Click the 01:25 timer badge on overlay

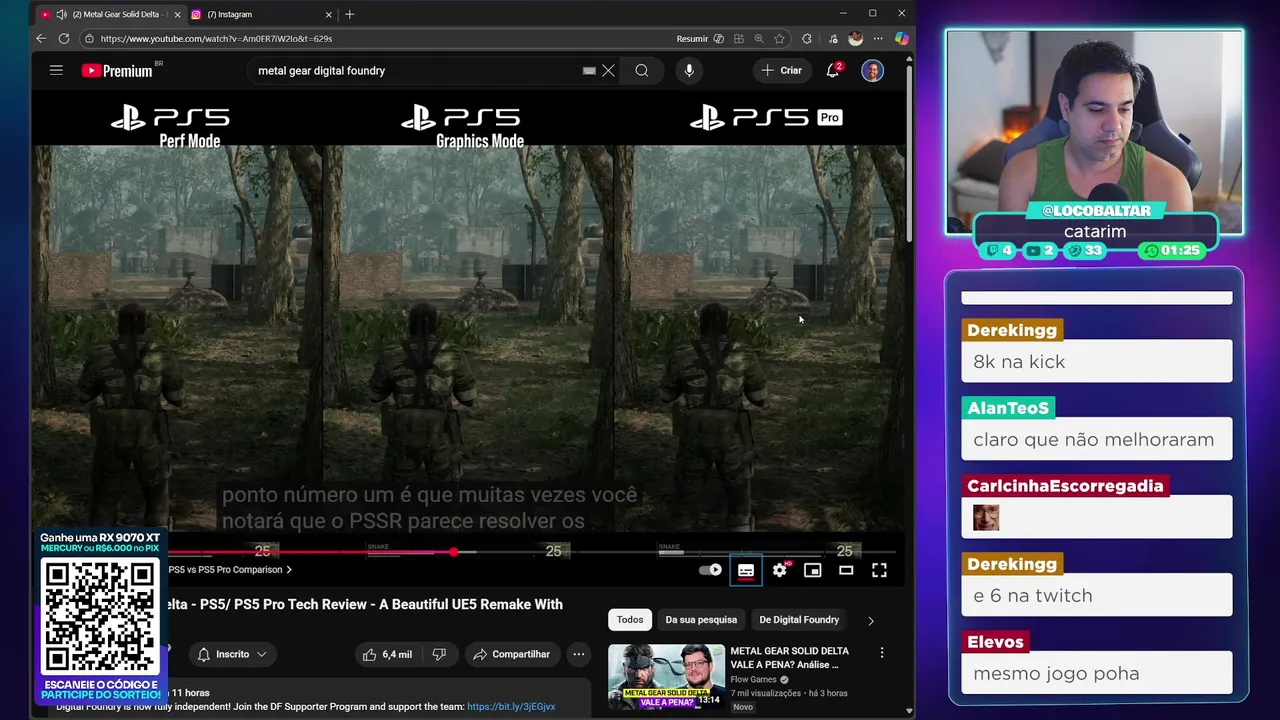pyautogui.click(x=1171, y=251)
